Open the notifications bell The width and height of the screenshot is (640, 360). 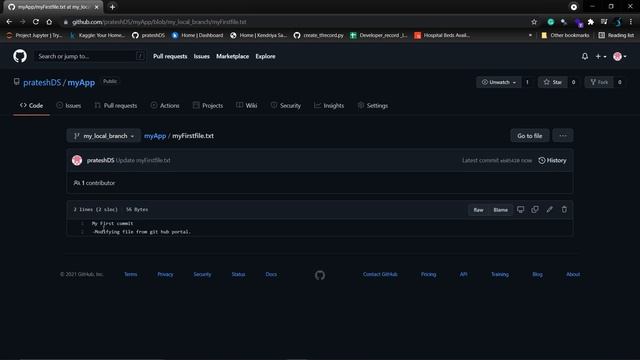(585, 56)
